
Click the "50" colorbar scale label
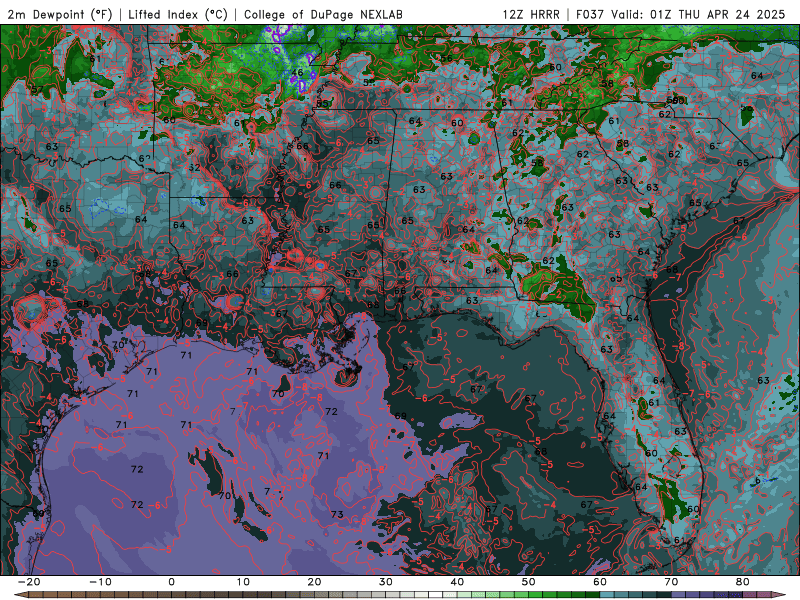(x=529, y=582)
